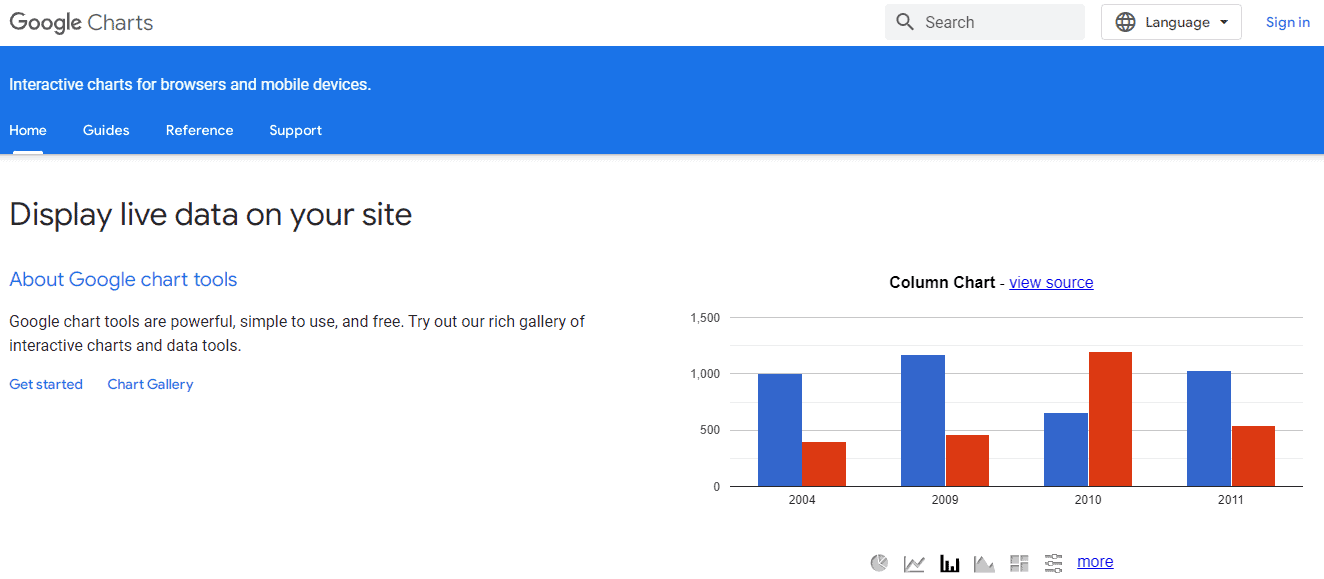The image size is (1324, 579).
Task: Click the Get started link
Action: click(45, 384)
